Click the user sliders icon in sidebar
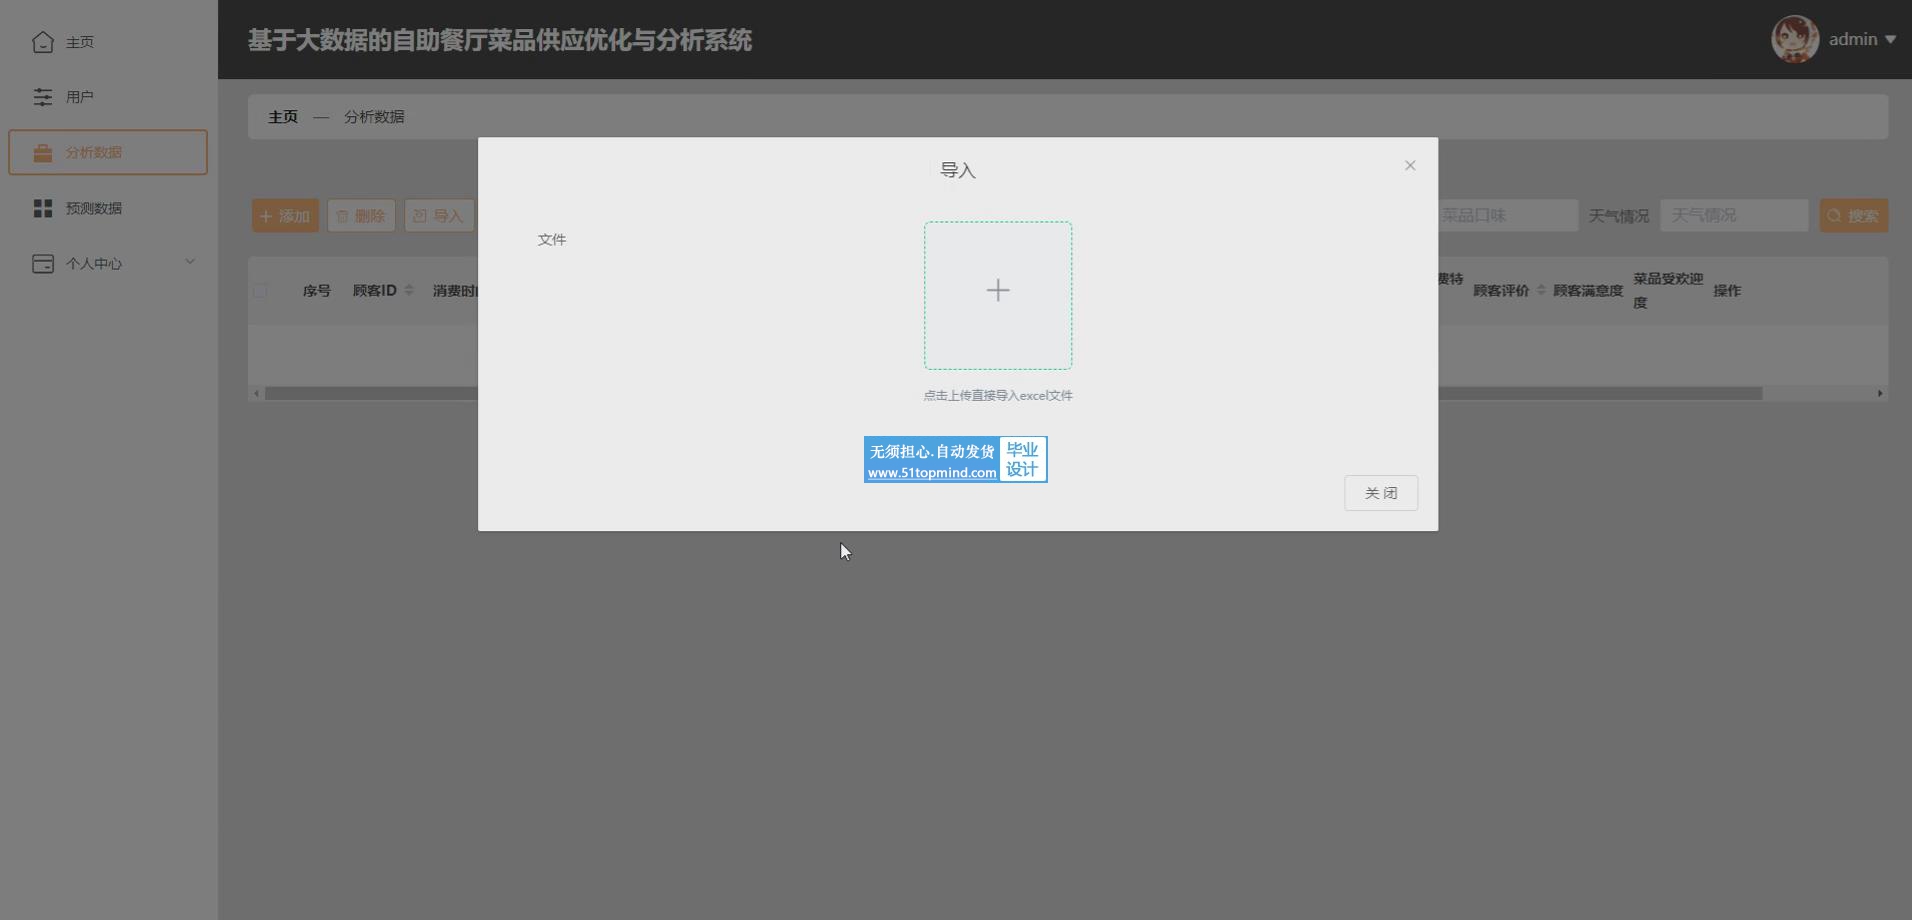 [x=43, y=97]
